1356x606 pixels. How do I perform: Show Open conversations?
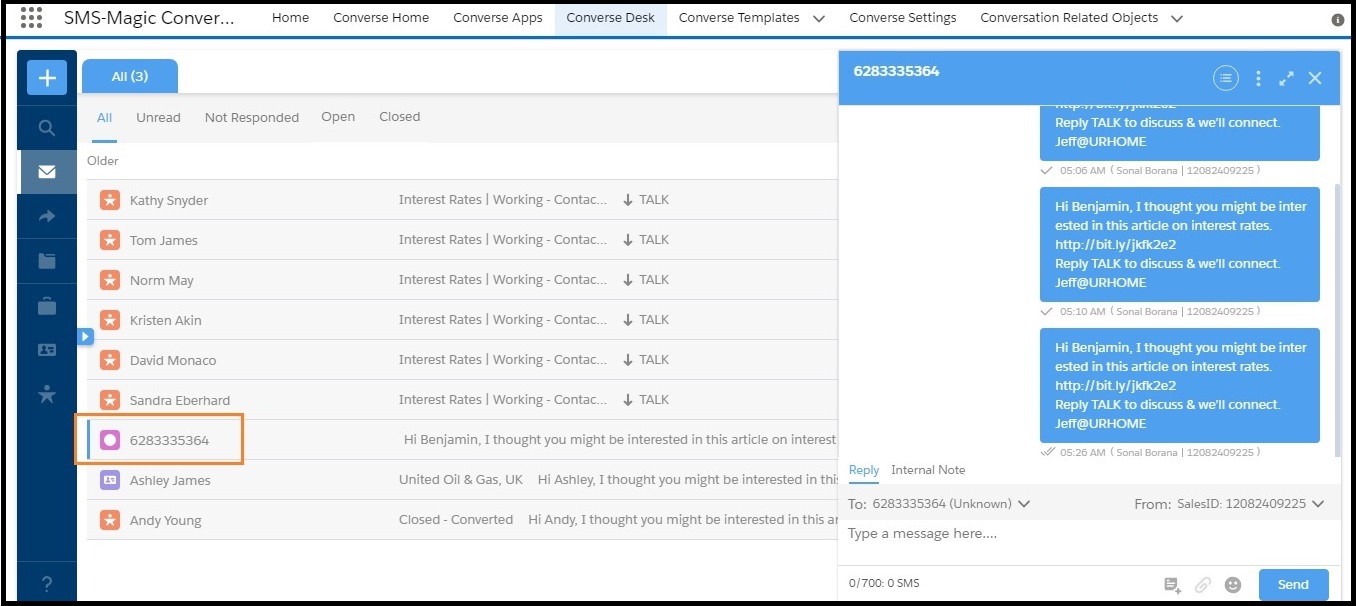[x=338, y=117]
